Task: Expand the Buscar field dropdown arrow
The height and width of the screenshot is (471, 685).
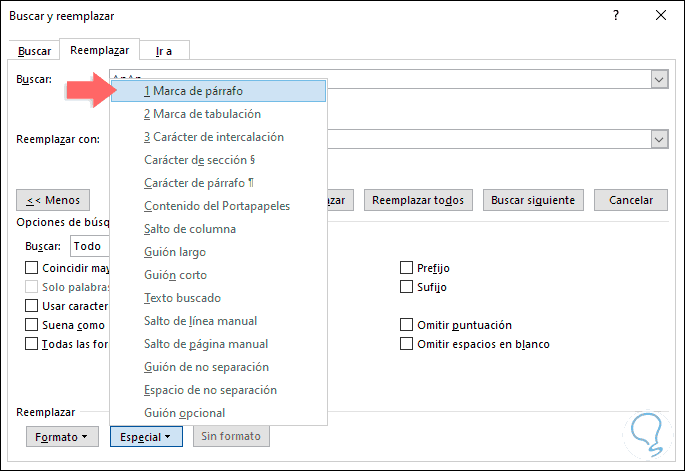Action: coord(659,79)
